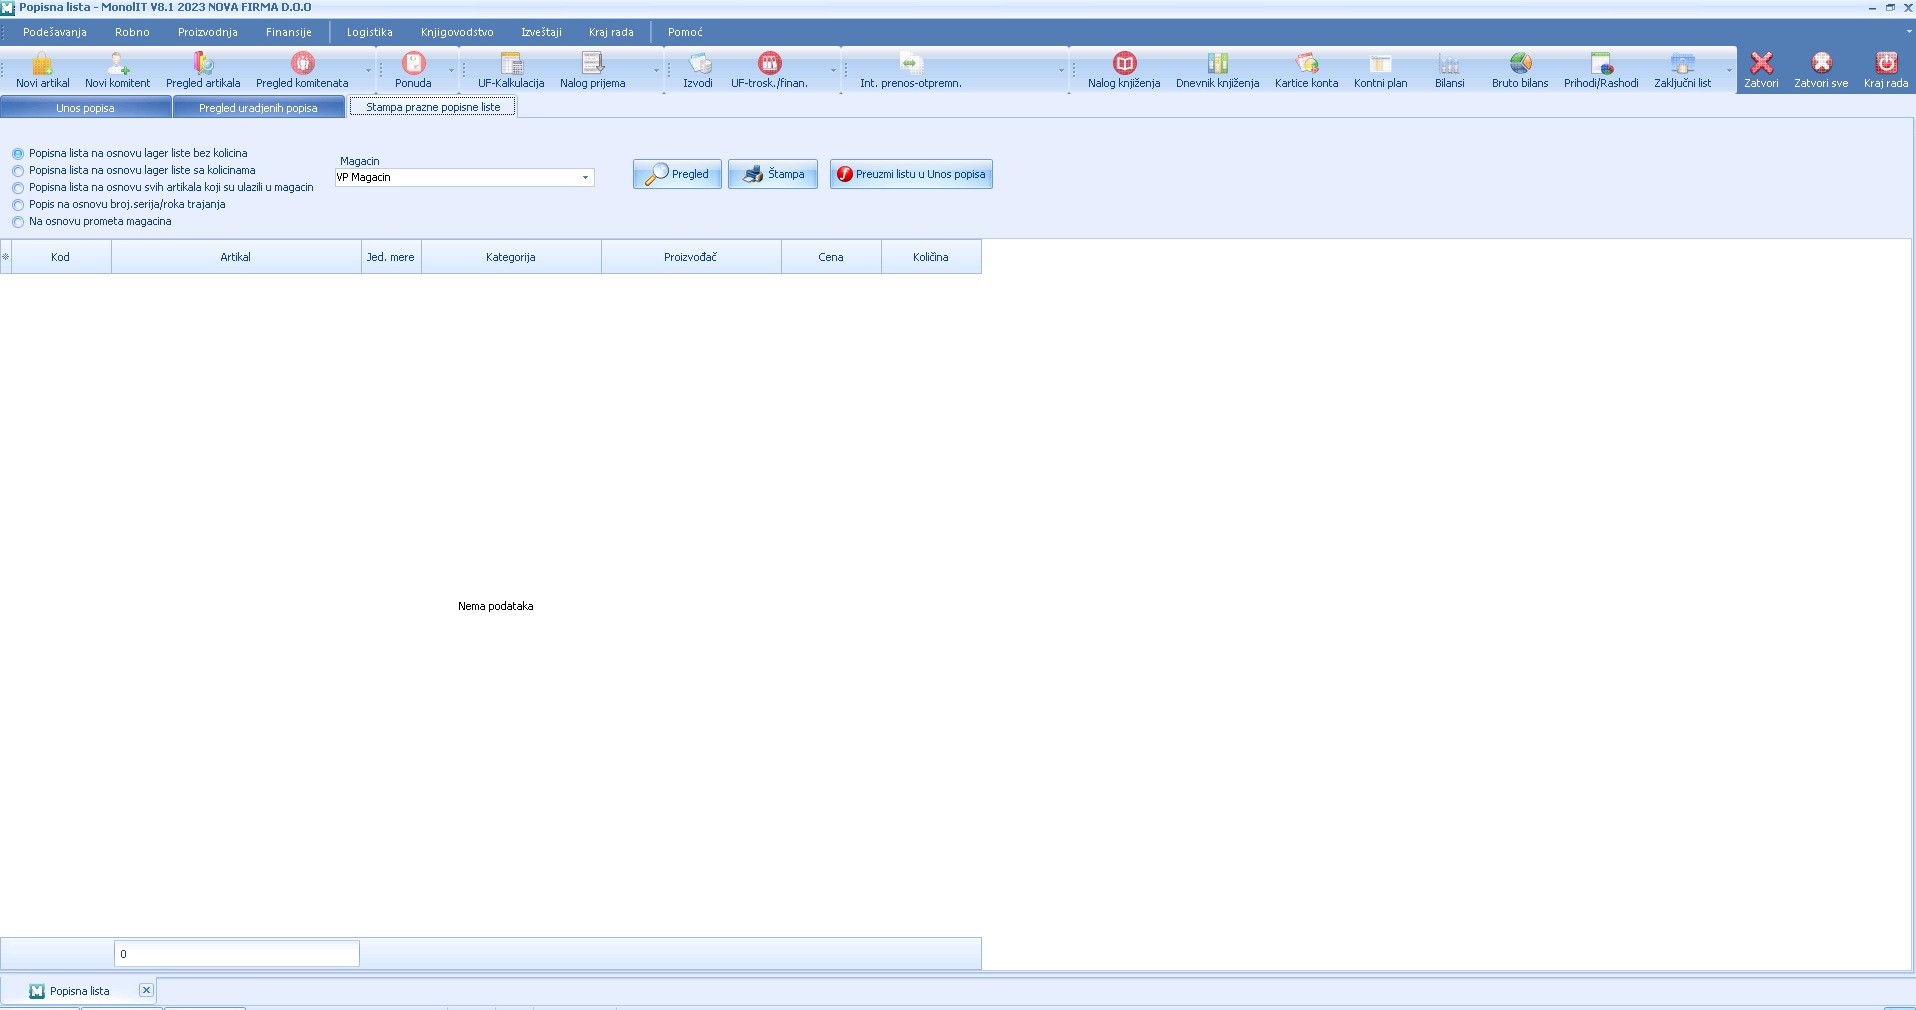This screenshot has height=1010, width=1916.
Task: Select the Popisna lista window tab
Action: [x=80, y=991]
